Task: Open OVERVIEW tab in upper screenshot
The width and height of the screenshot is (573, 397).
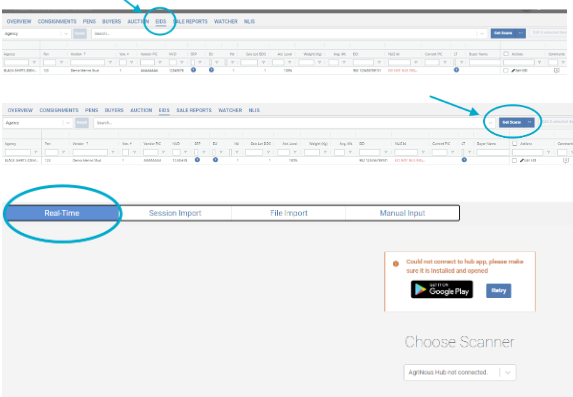Action: pos(19,22)
